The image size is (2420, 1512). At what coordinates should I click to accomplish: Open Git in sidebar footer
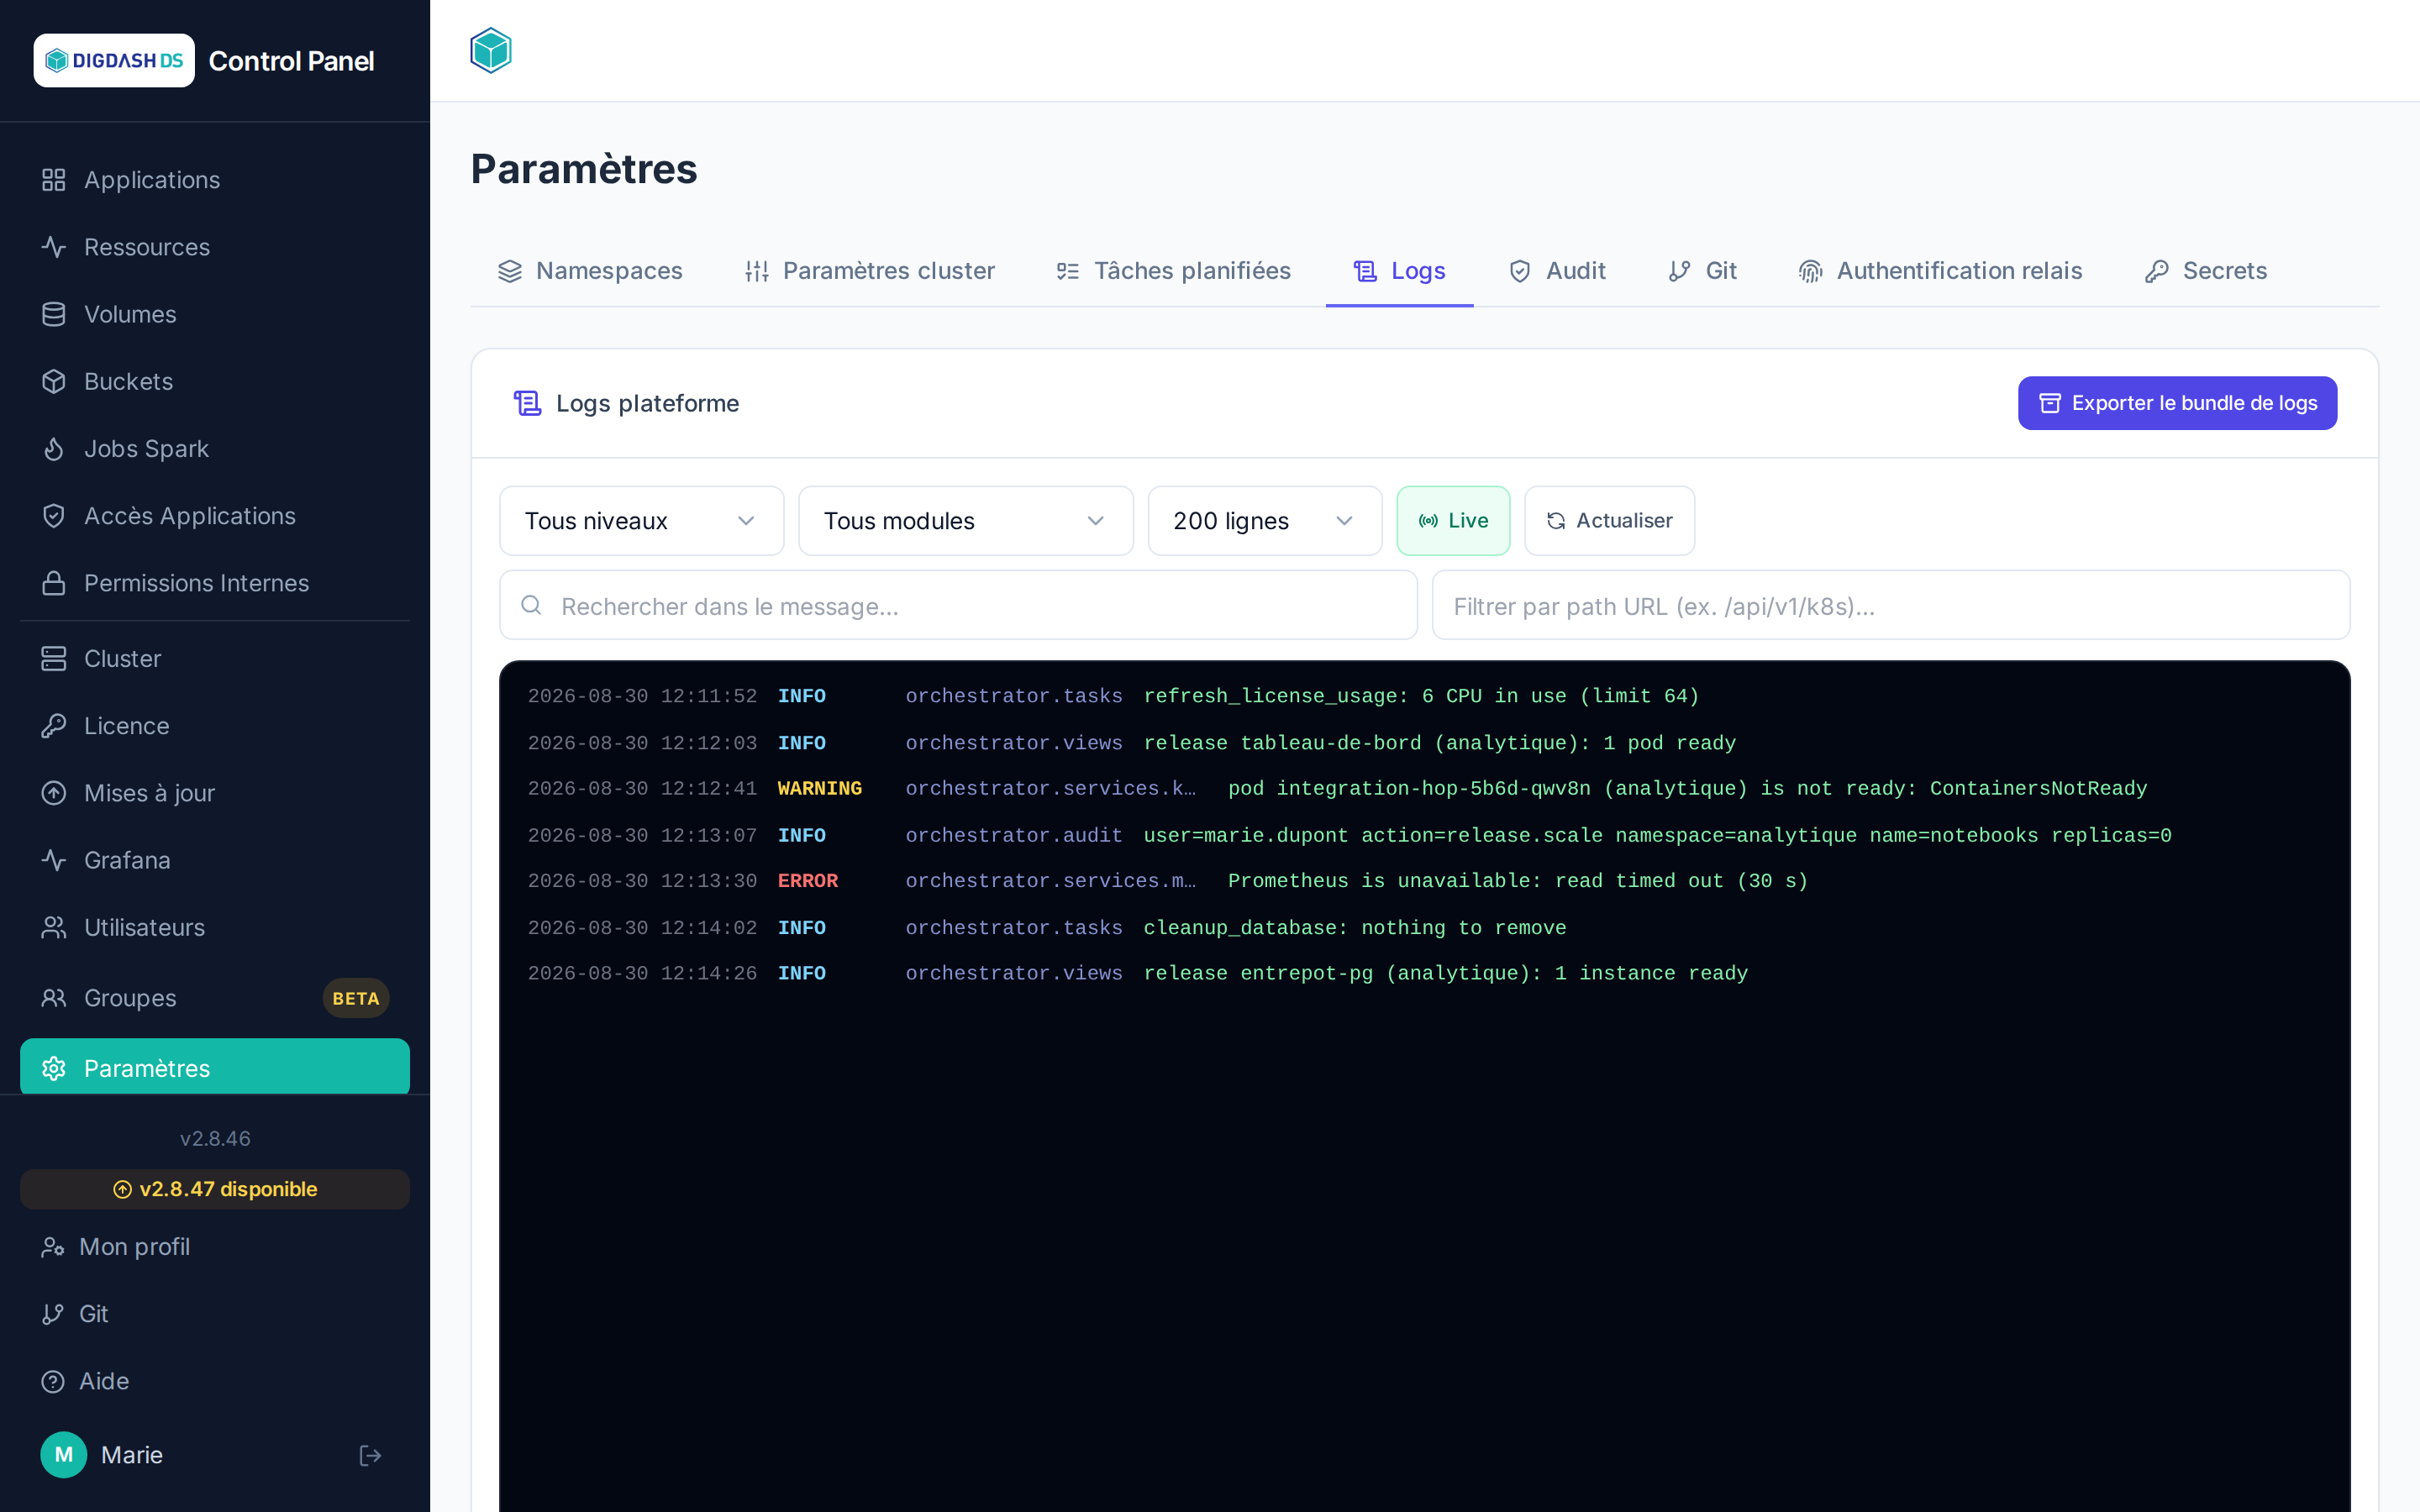pos(215,1314)
